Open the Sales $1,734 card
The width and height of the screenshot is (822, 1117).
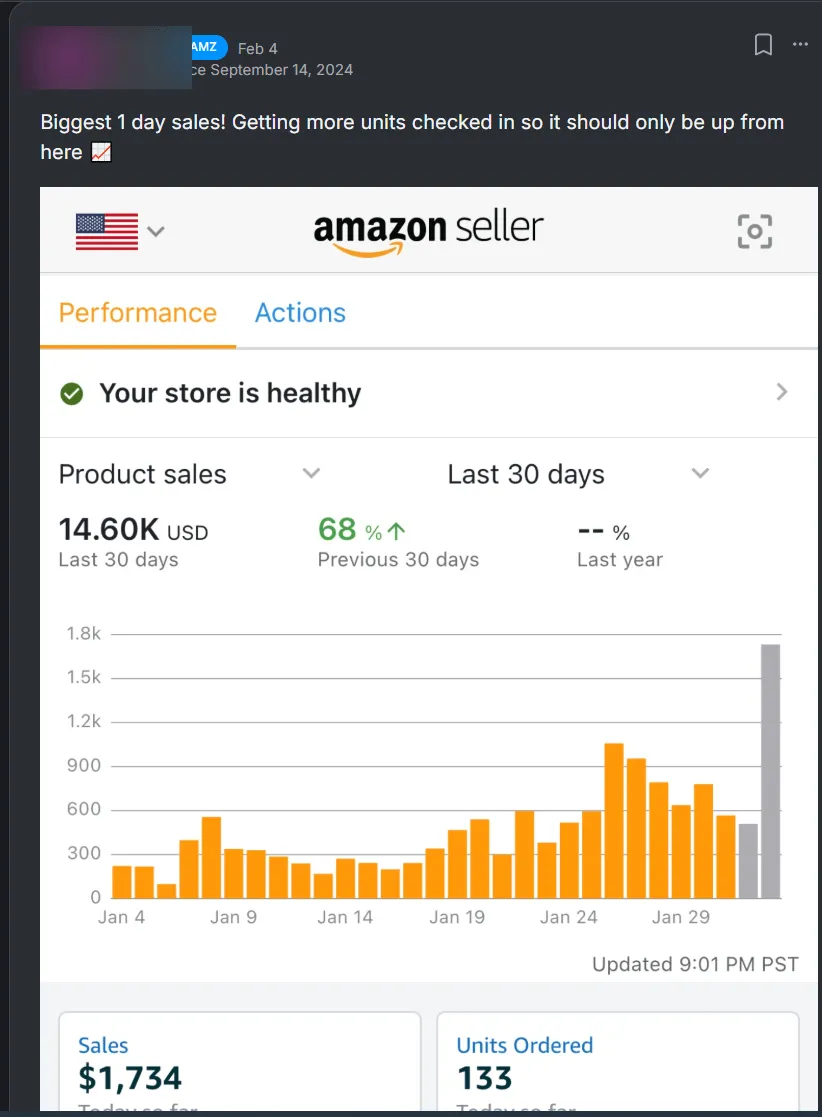239,1061
